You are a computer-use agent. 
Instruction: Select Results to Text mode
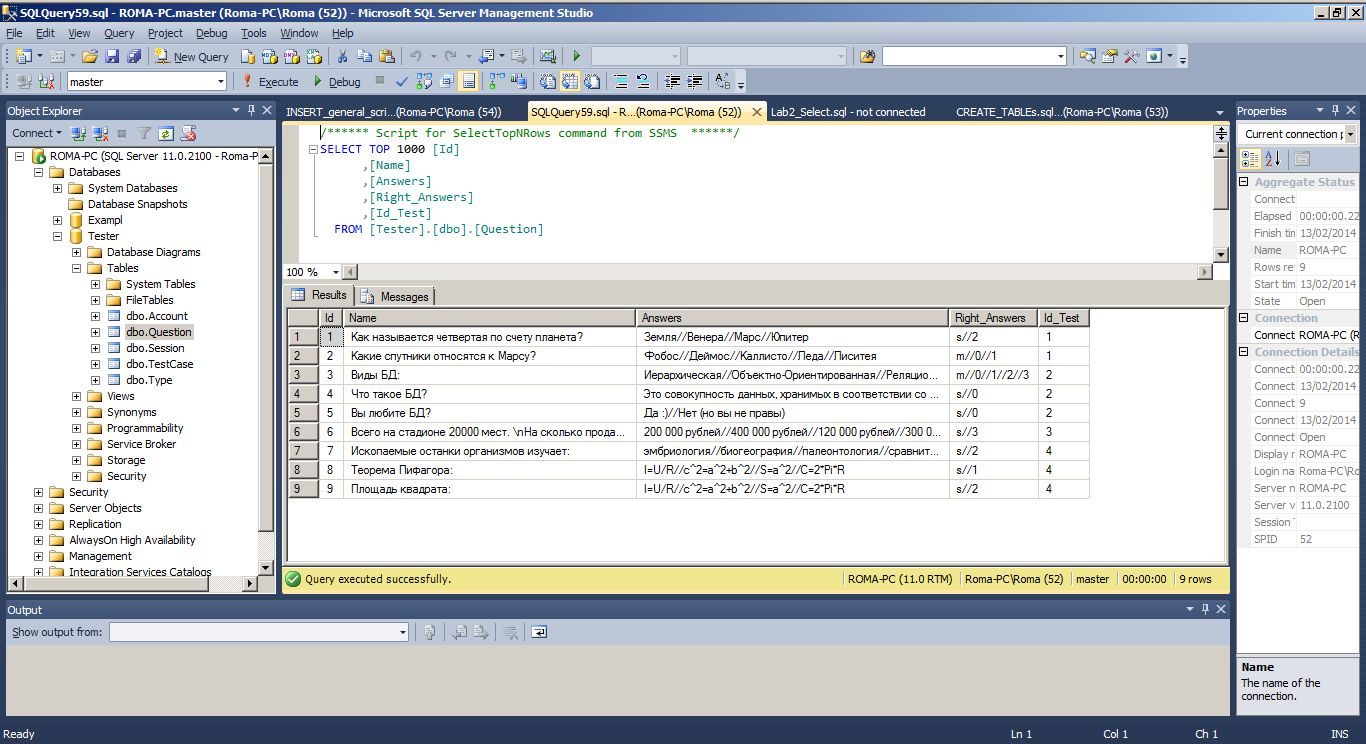pyautogui.click(x=548, y=81)
